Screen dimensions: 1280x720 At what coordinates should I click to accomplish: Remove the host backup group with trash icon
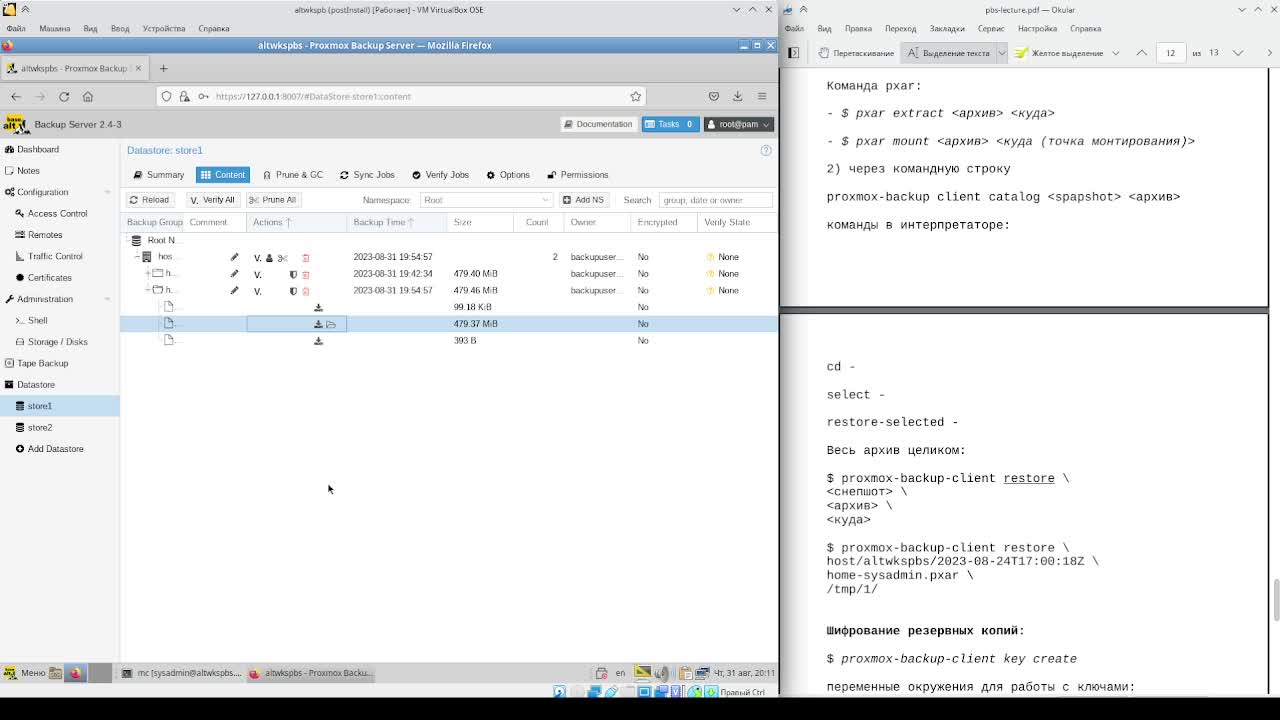click(x=305, y=258)
